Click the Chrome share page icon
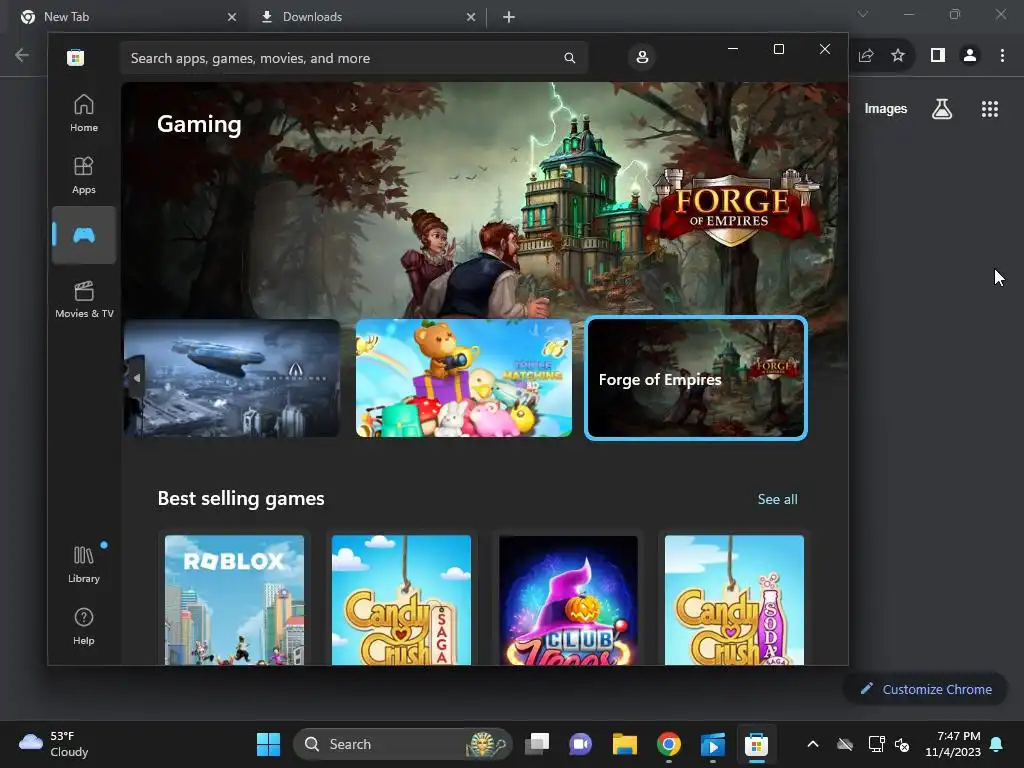 click(866, 56)
